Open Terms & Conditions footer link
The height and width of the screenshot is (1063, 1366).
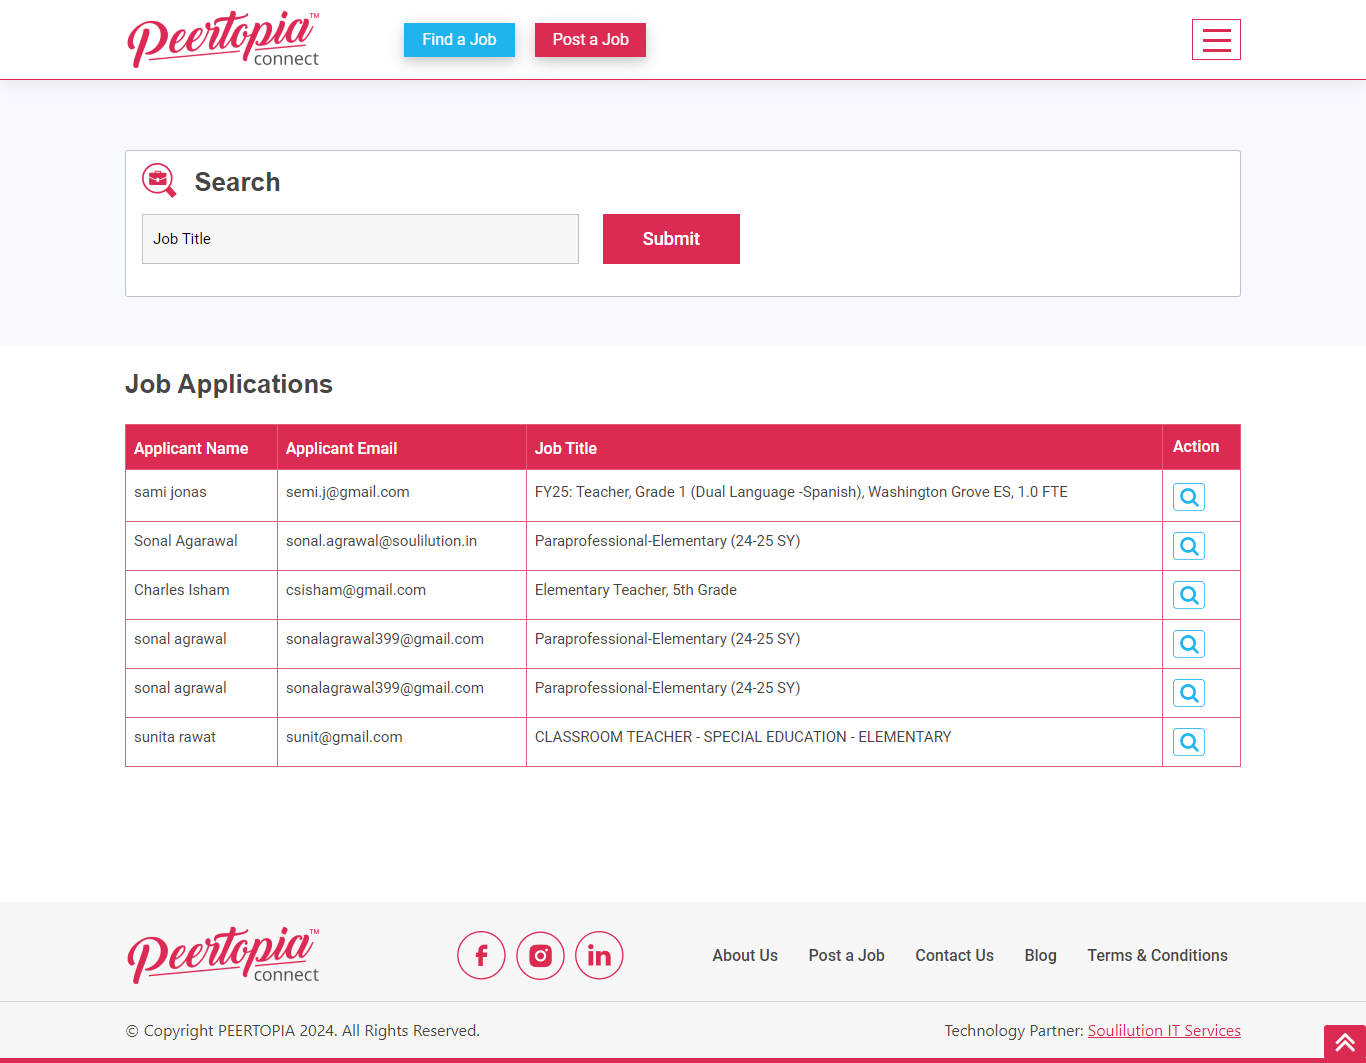point(1157,955)
